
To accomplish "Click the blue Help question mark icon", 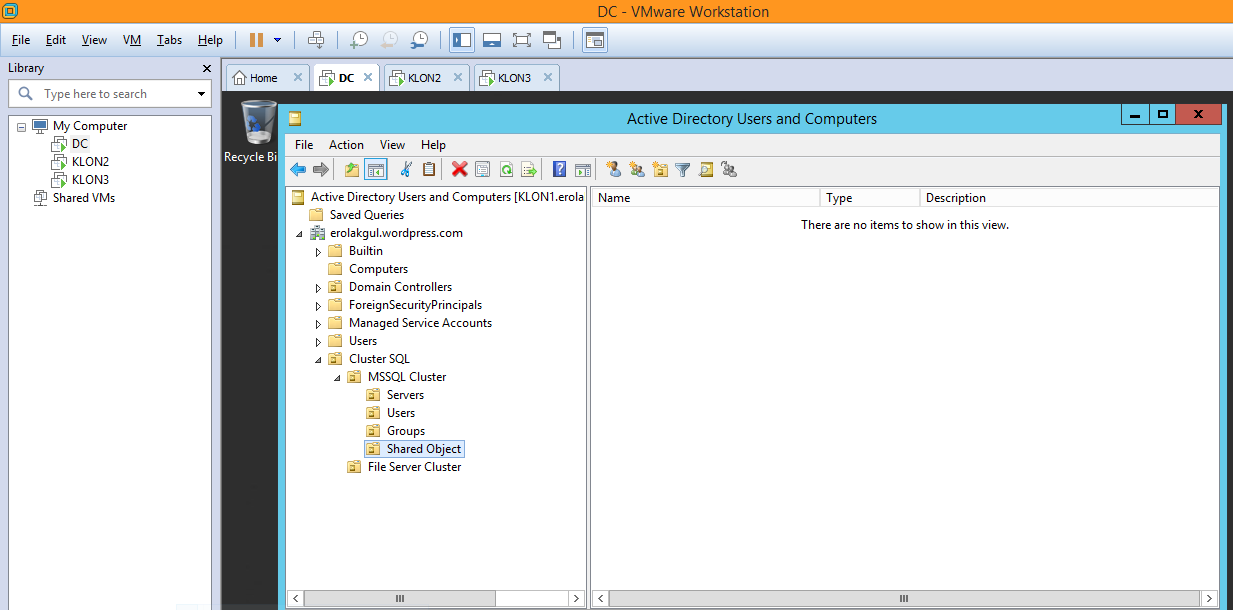I will (560, 170).
